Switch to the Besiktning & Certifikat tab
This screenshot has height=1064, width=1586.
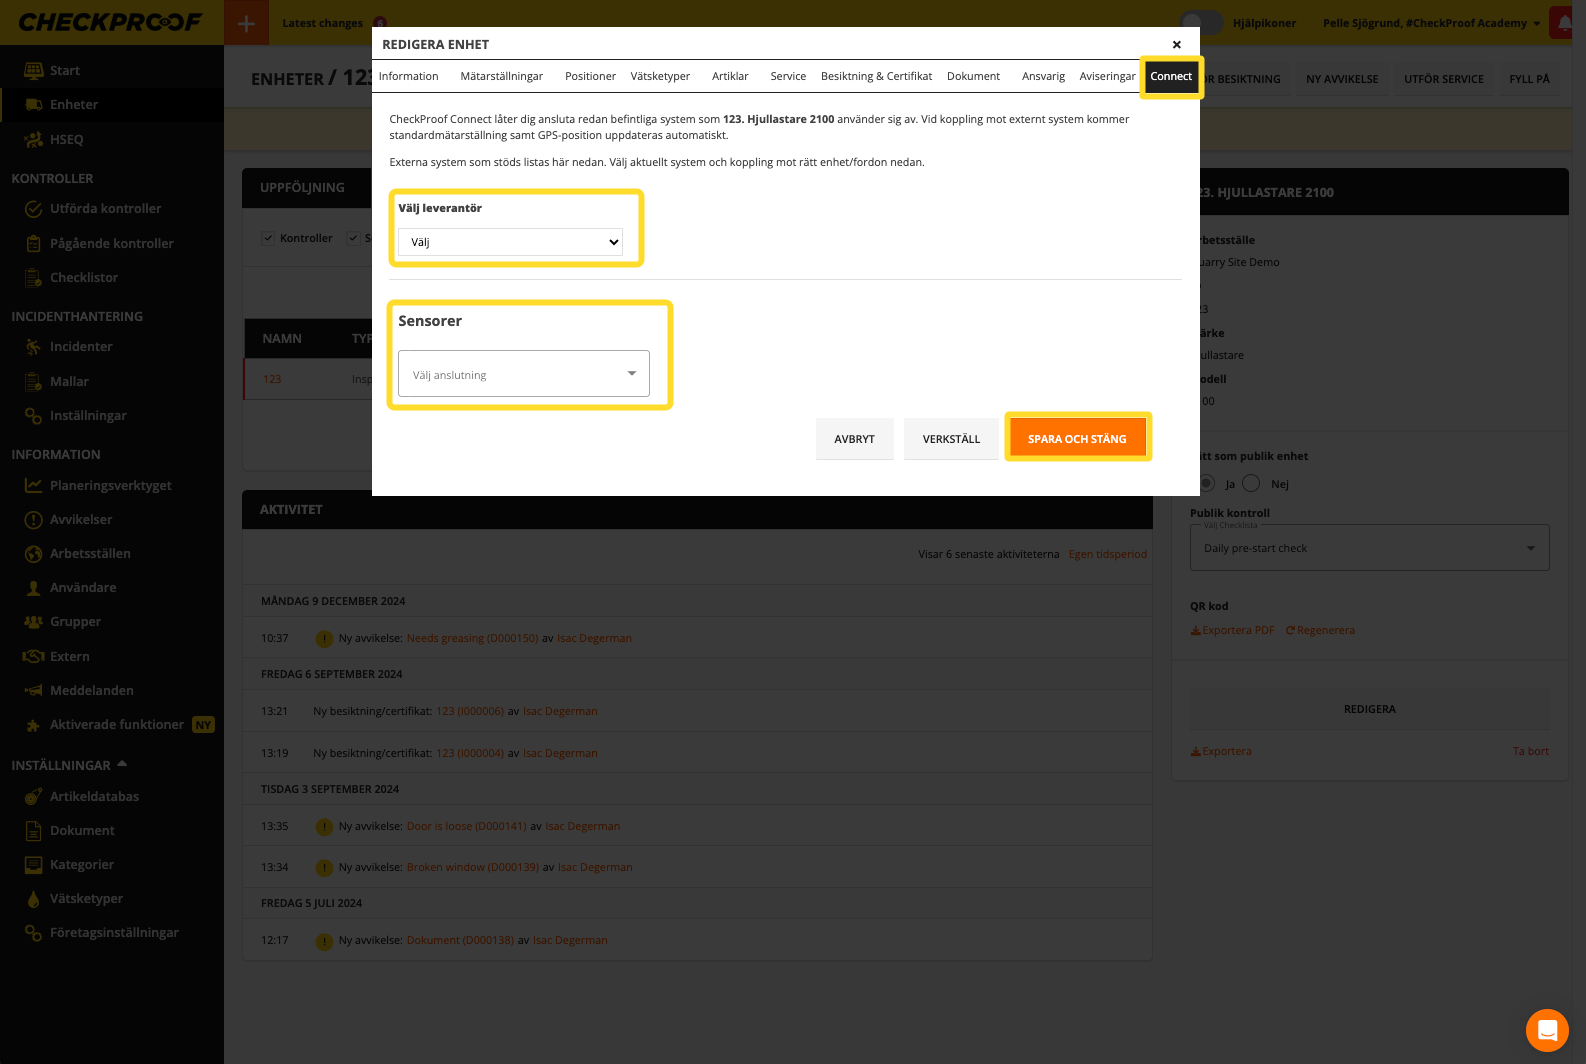coord(876,76)
